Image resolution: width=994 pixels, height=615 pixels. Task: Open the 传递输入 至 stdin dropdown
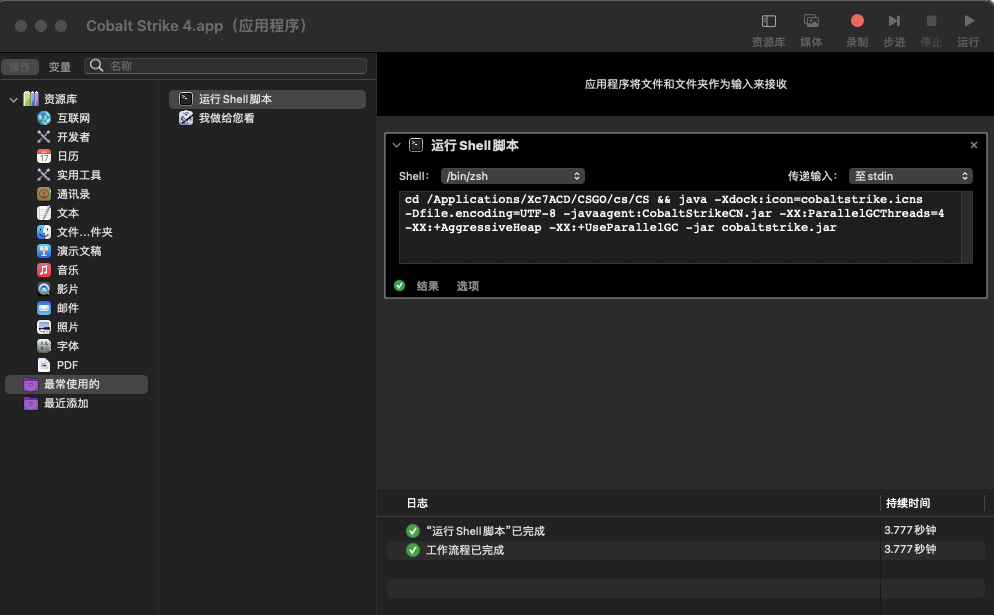click(910, 176)
